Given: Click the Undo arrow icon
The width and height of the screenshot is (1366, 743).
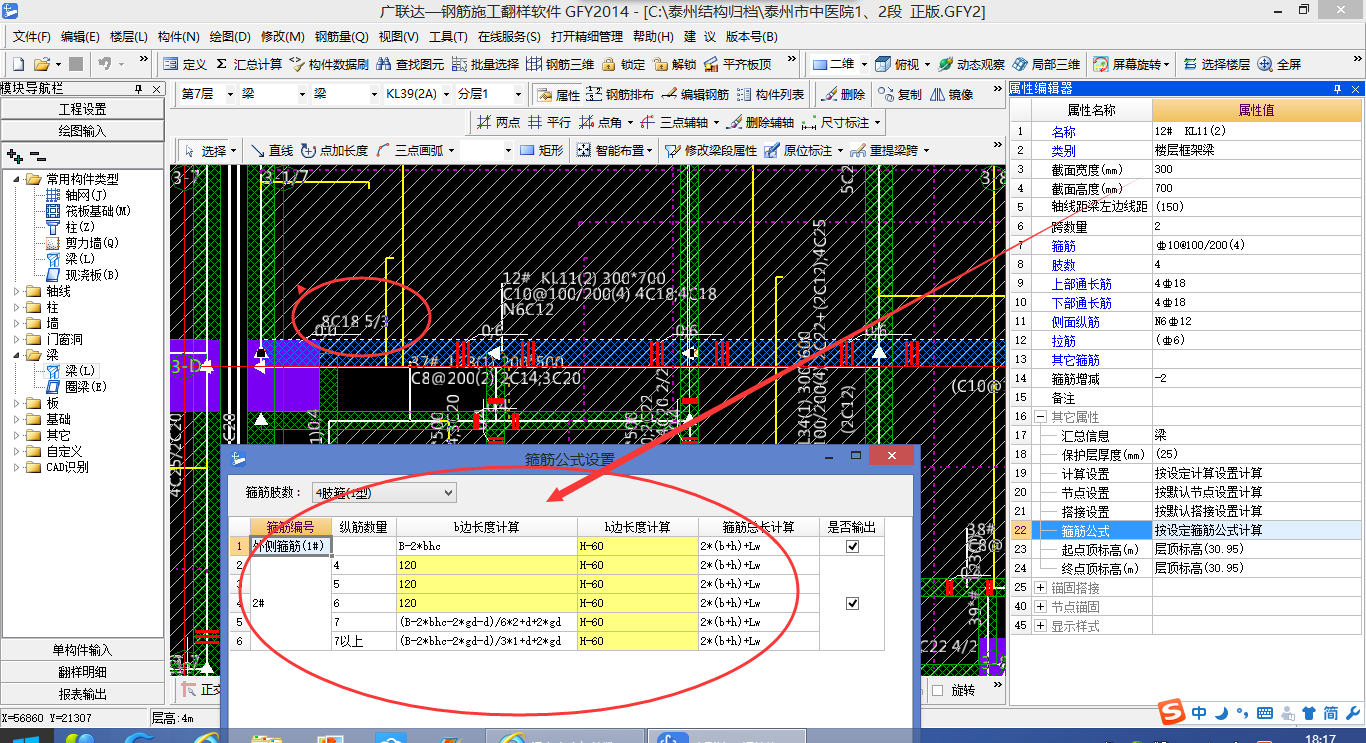Looking at the screenshot, I should (x=105, y=64).
